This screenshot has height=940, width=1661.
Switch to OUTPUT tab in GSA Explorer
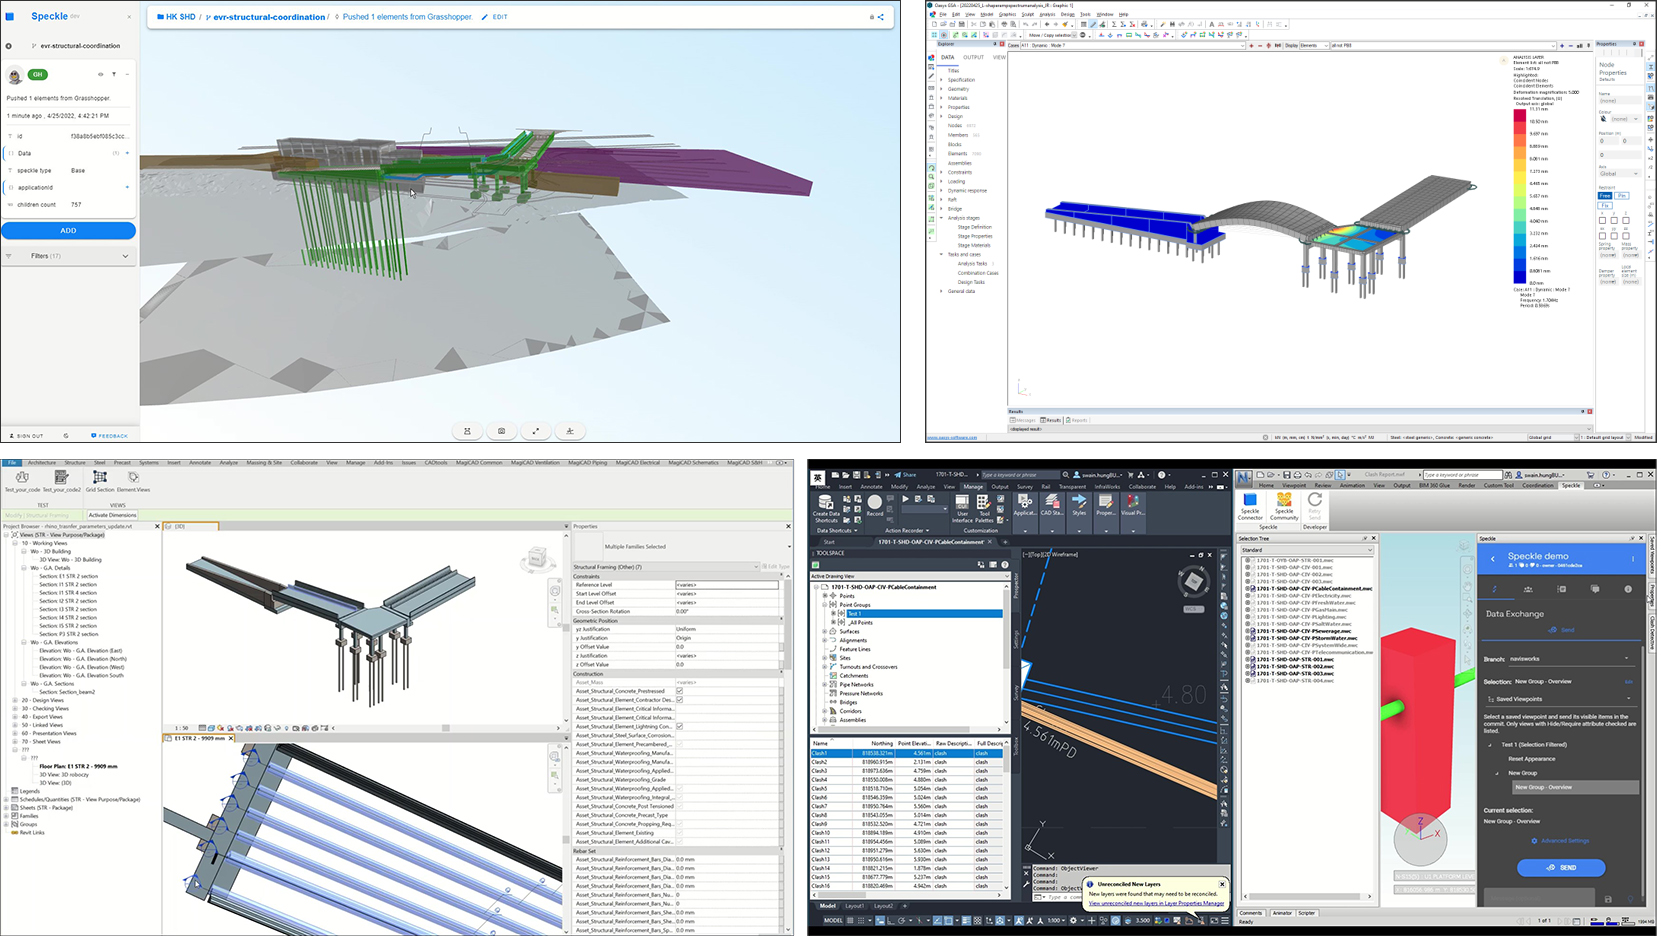974,58
